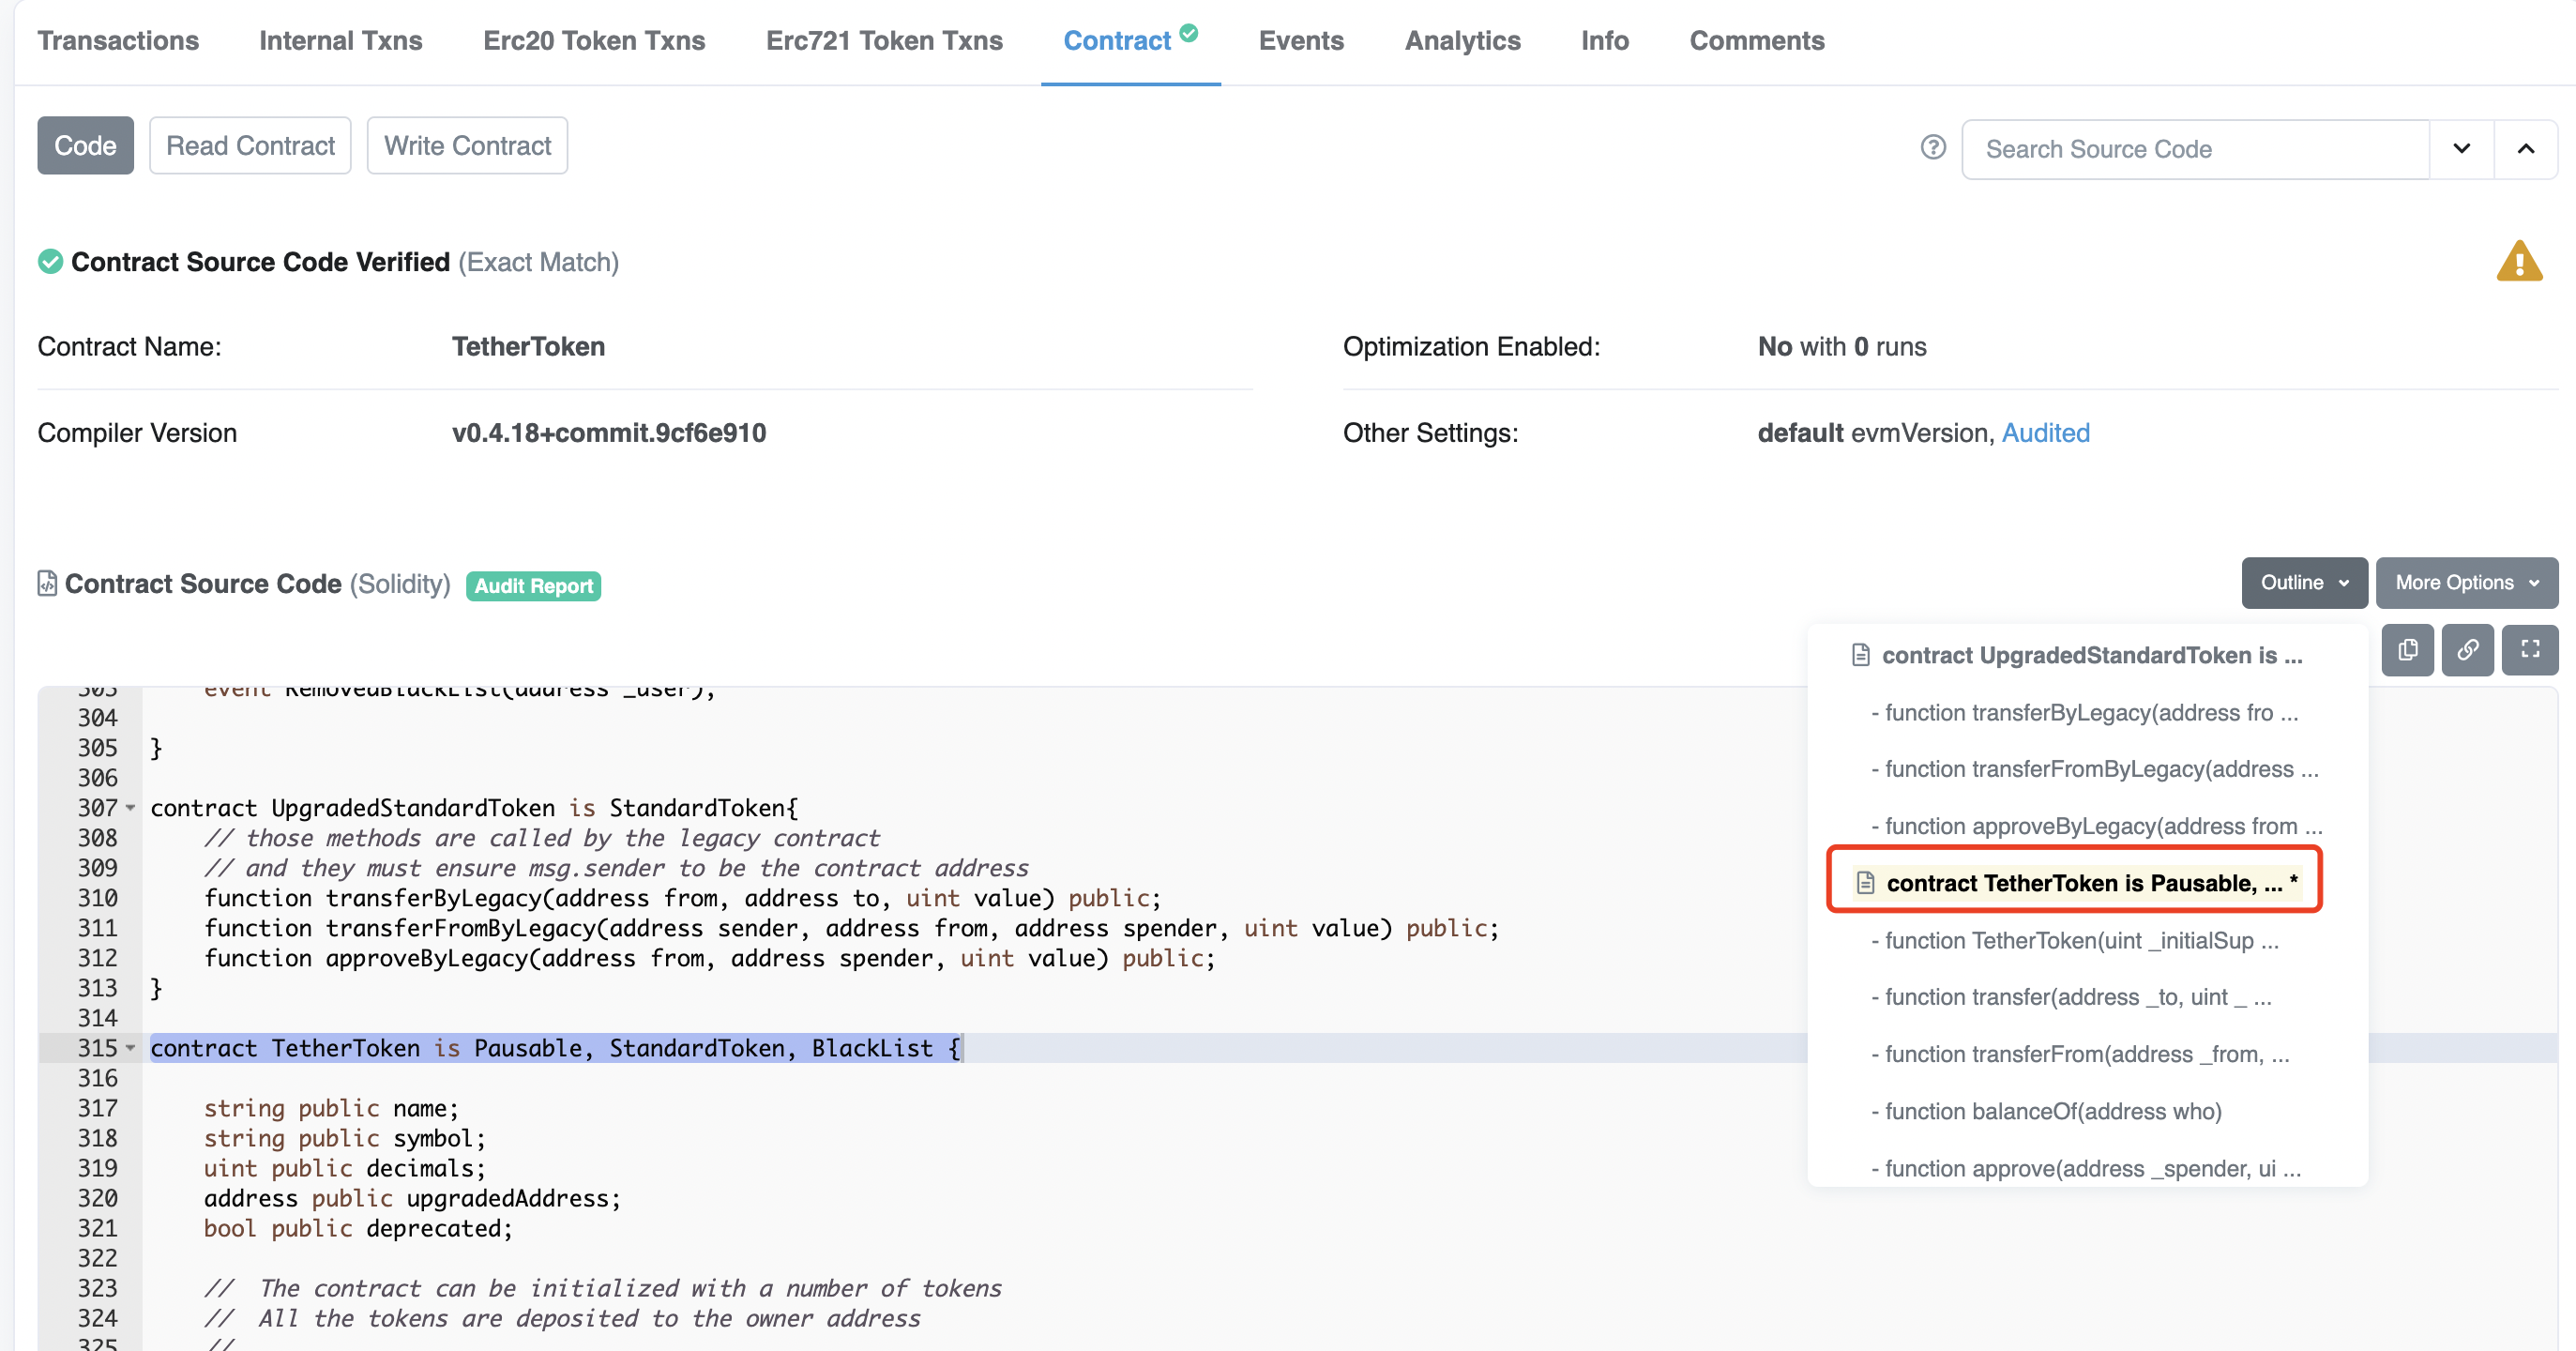Click code line 'bool public deprecated;'
Screen dimensions: 2576x1351
click(358, 1228)
